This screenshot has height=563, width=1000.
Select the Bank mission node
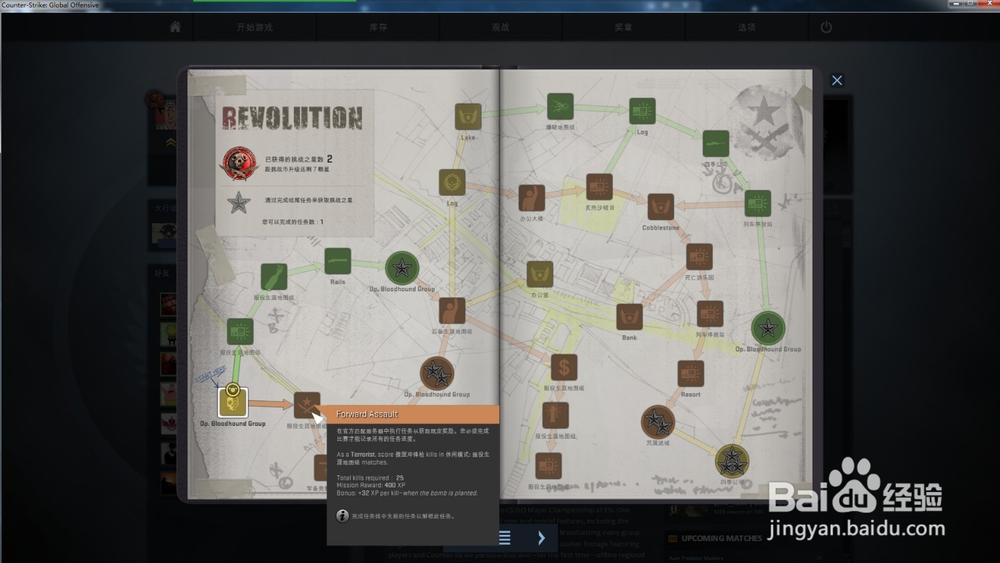[x=629, y=318]
